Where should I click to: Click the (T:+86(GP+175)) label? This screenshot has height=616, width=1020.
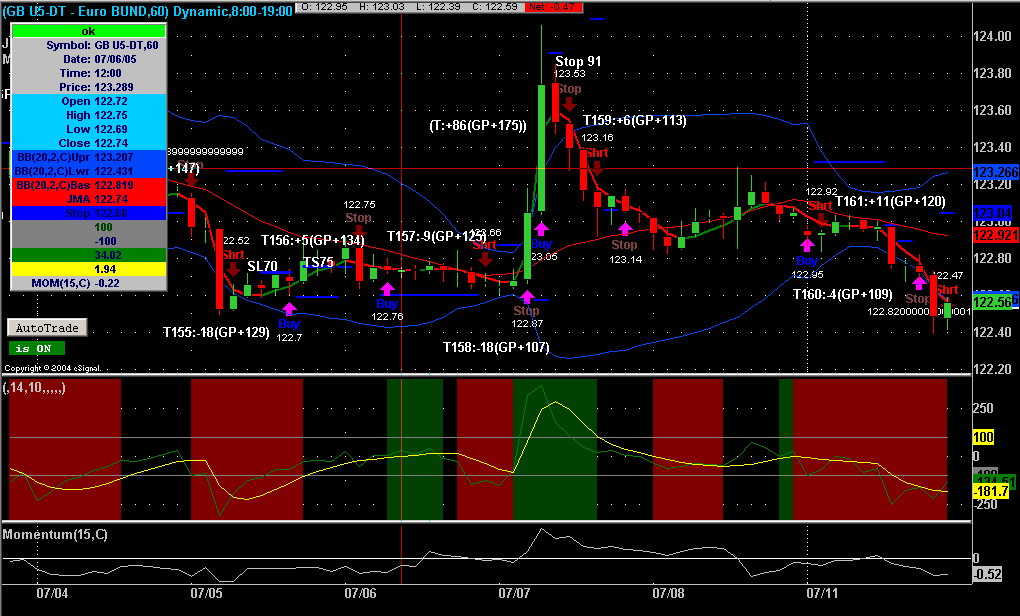tap(477, 126)
